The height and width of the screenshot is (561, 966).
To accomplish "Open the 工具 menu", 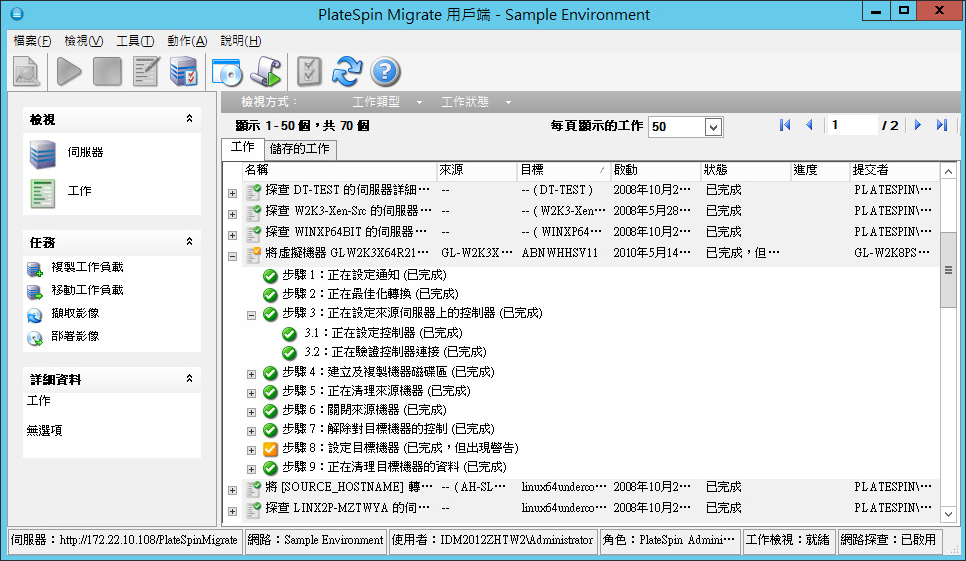I will (x=135, y=41).
